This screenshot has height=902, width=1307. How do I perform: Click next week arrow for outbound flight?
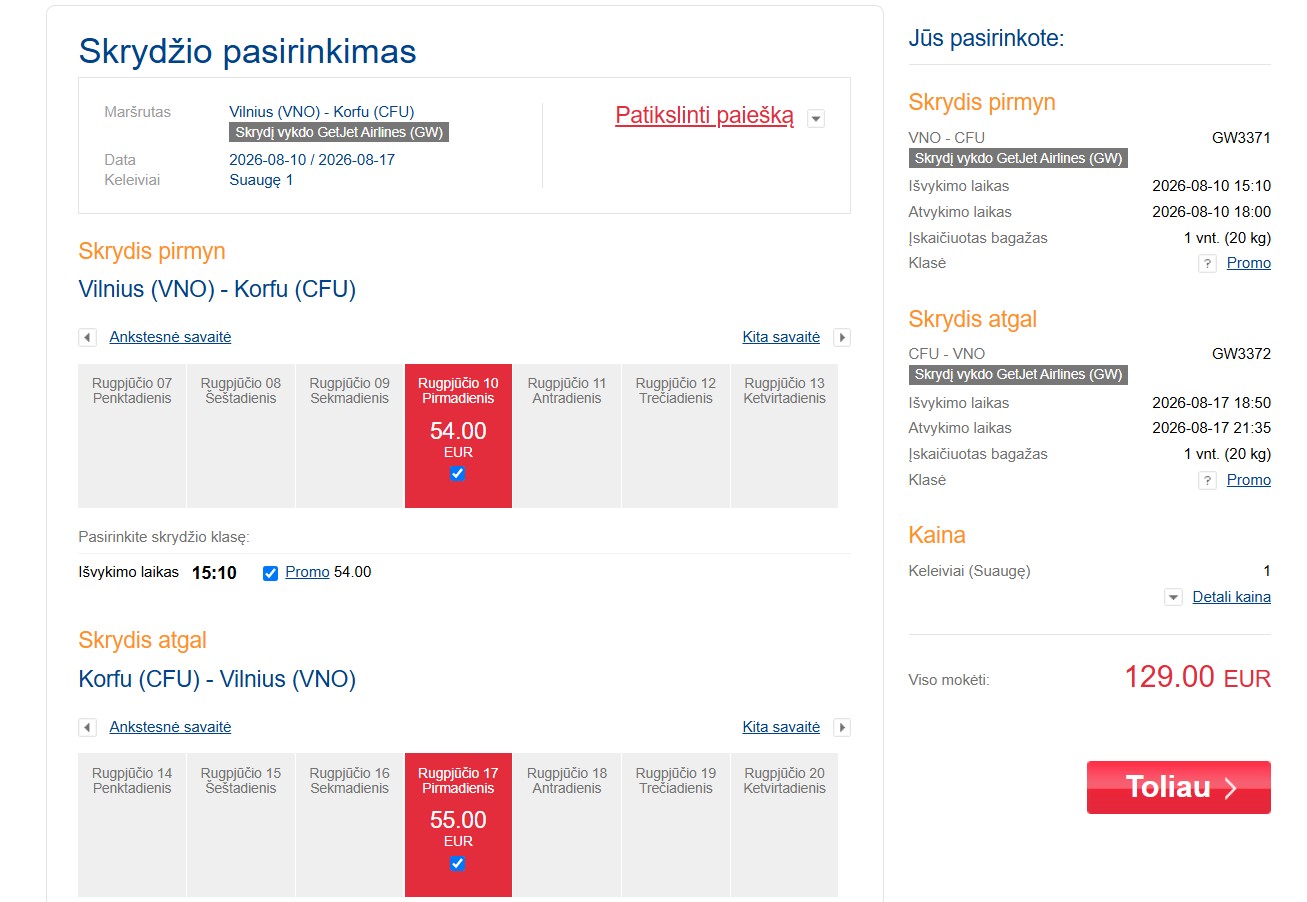click(842, 338)
